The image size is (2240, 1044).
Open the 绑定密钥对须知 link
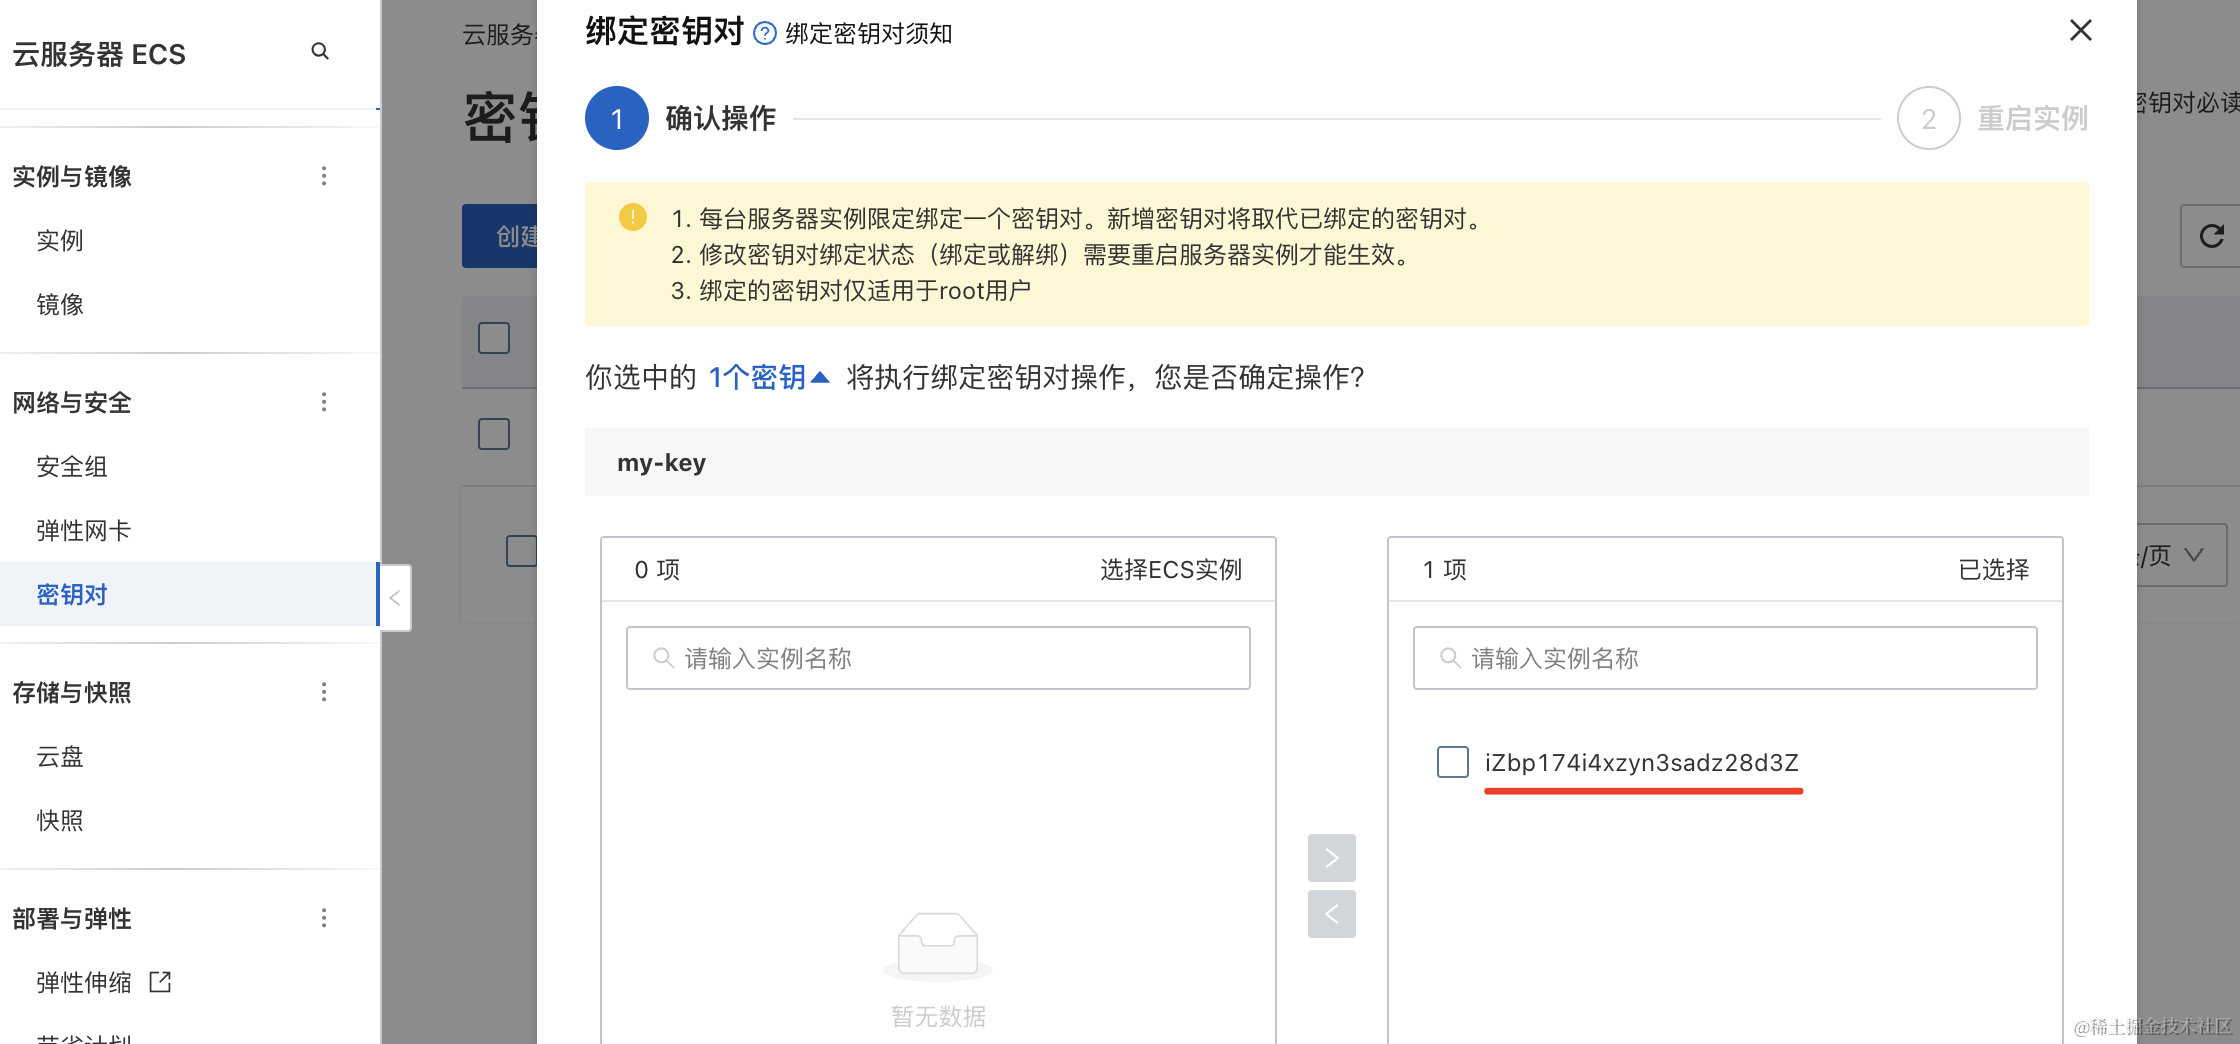pyautogui.click(x=868, y=34)
